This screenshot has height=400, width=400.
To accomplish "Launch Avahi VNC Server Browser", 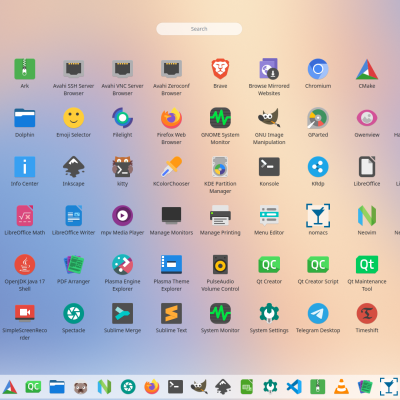I will coord(123,69).
